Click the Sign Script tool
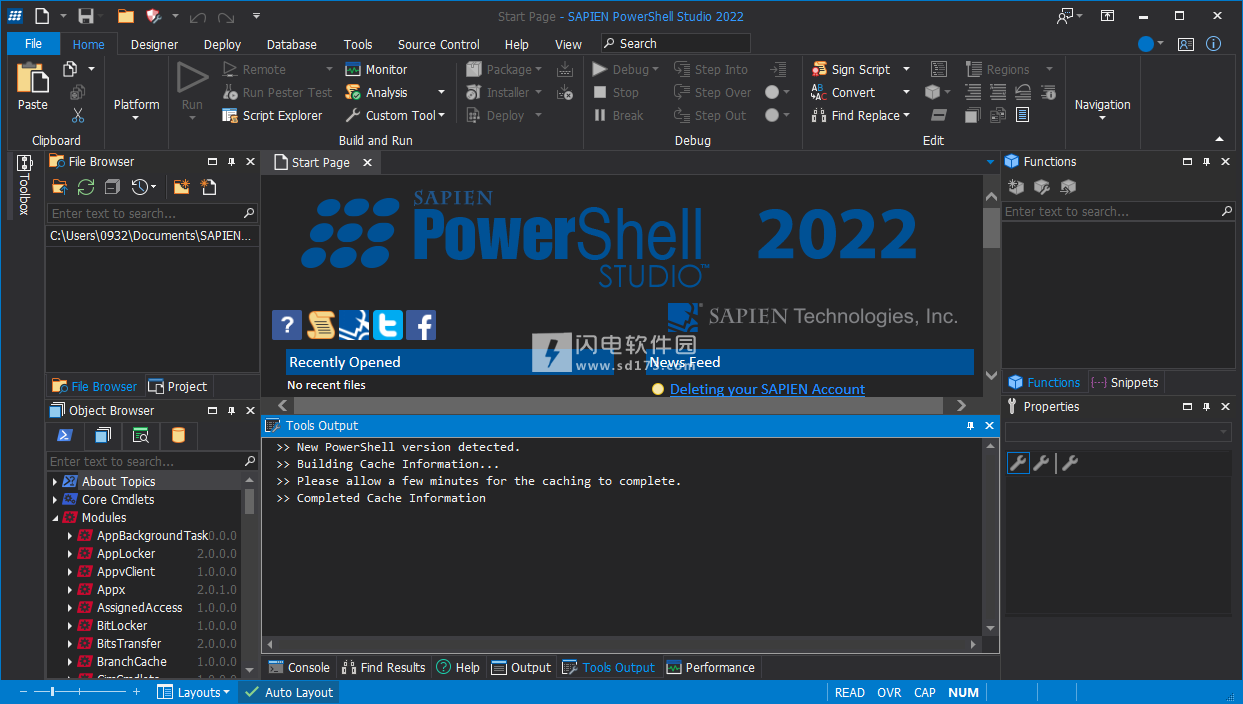Viewport: 1243px width, 704px height. (850, 69)
